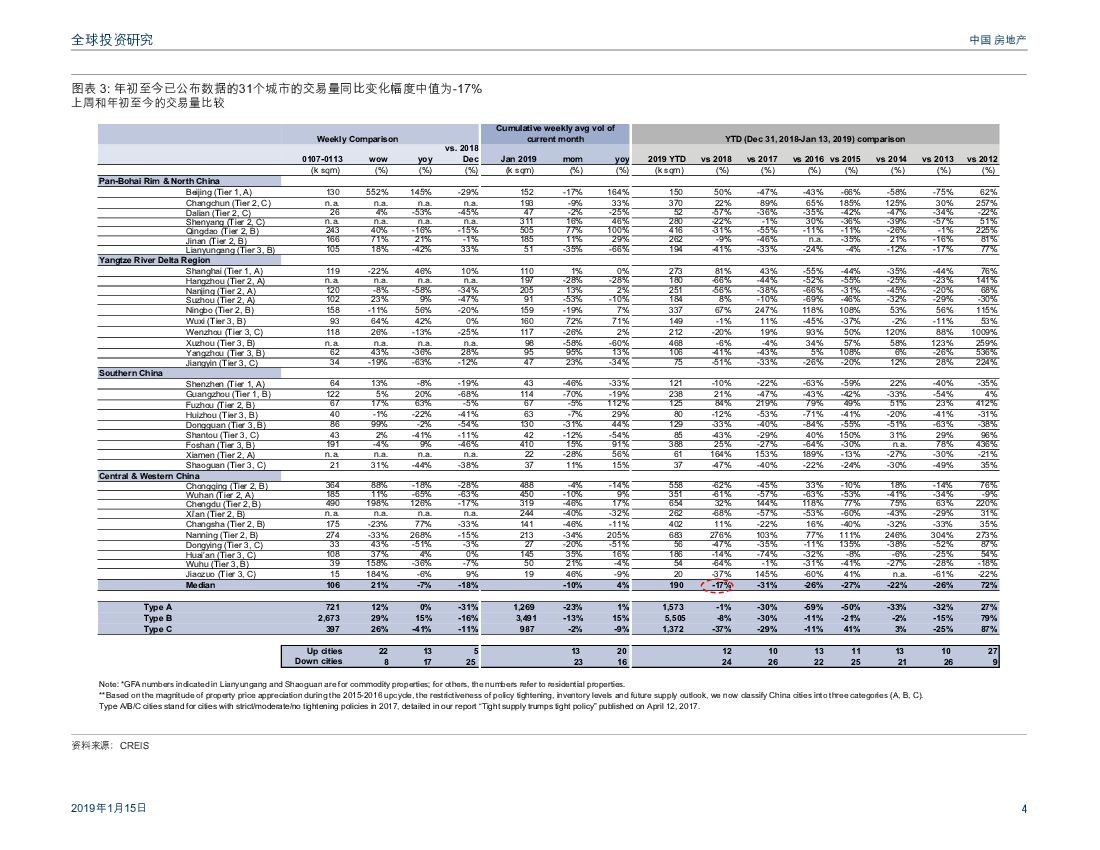Click the footer date '2019年1月15日'
This screenshot has width=1100, height=850.
[x=109, y=808]
